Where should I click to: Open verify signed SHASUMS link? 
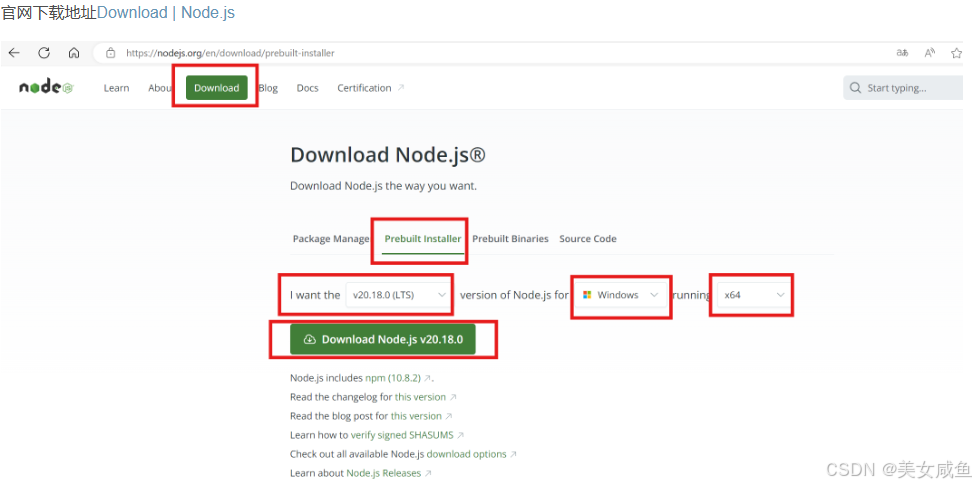coord(407,435)
